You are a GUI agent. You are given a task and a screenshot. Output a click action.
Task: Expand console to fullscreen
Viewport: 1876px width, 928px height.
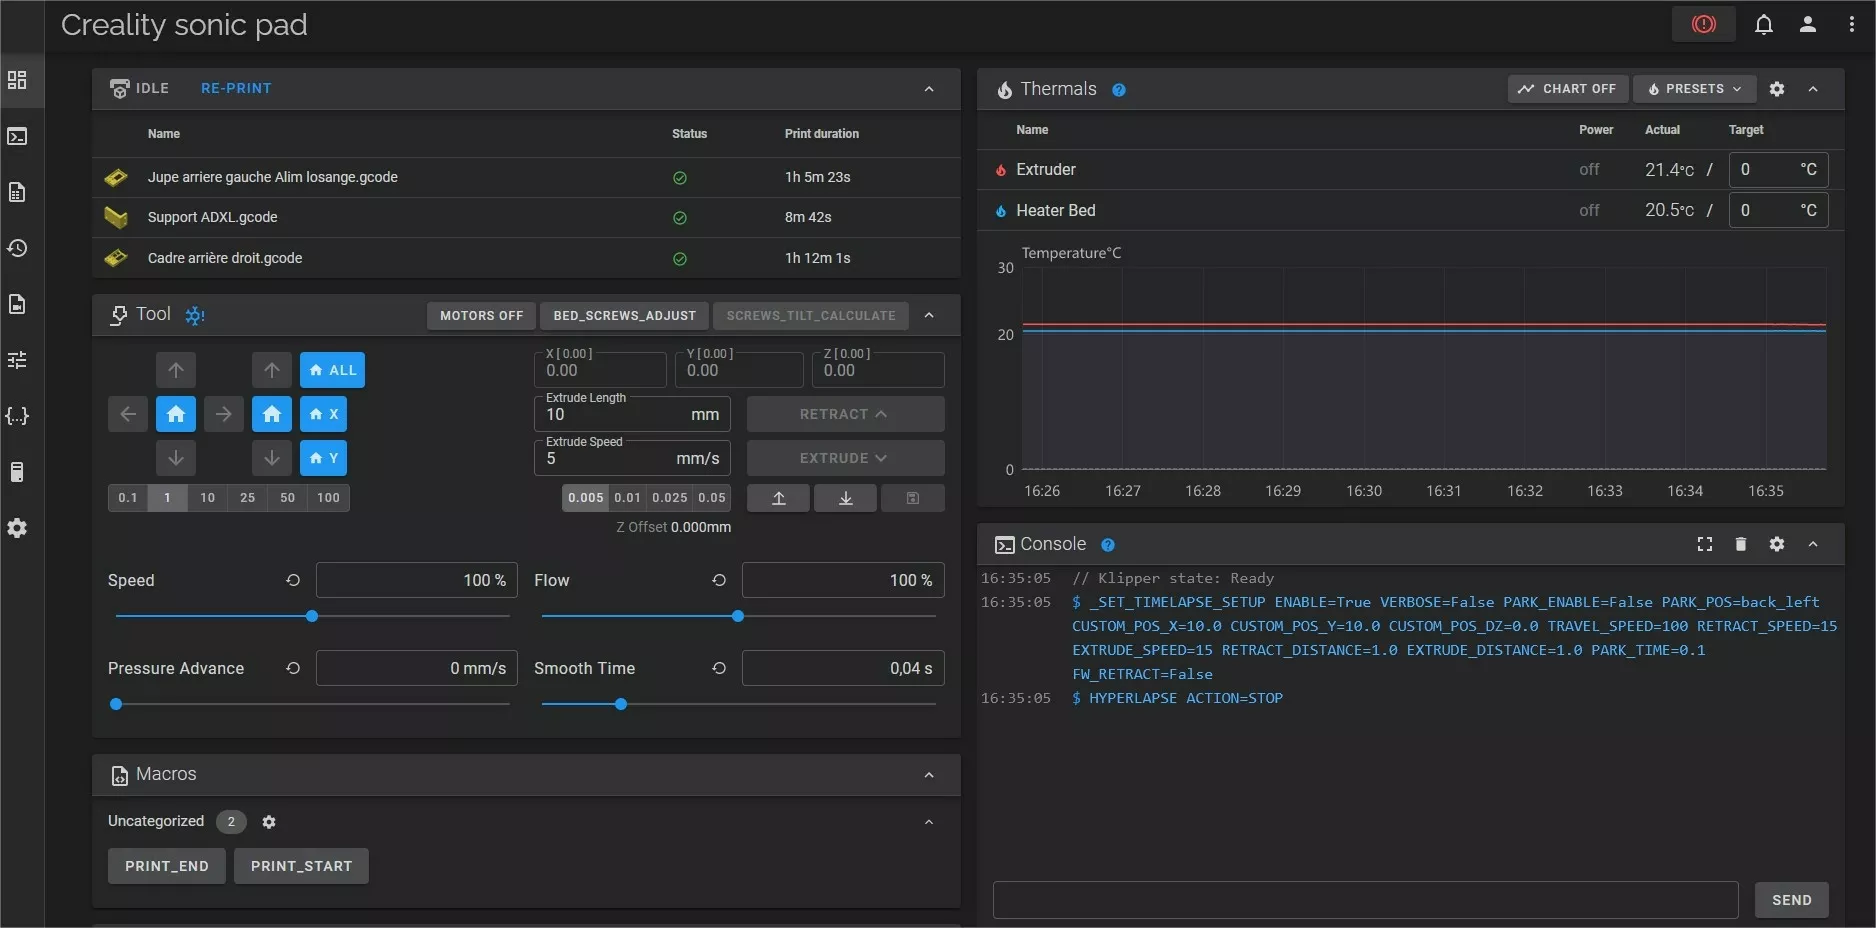click(x=1704, y=544)
